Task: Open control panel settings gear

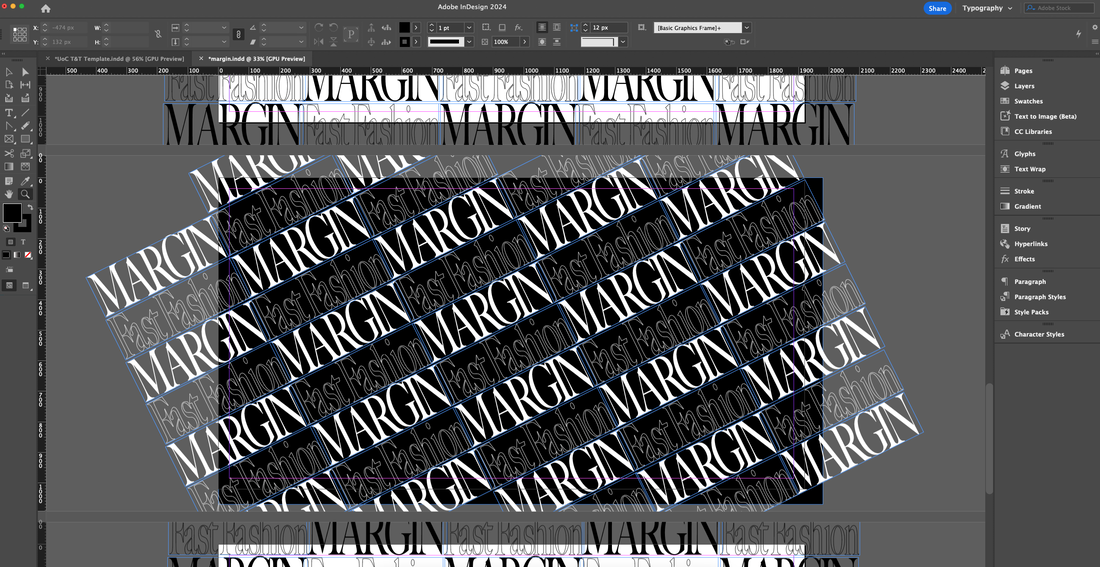Action: click(1095, 27)
